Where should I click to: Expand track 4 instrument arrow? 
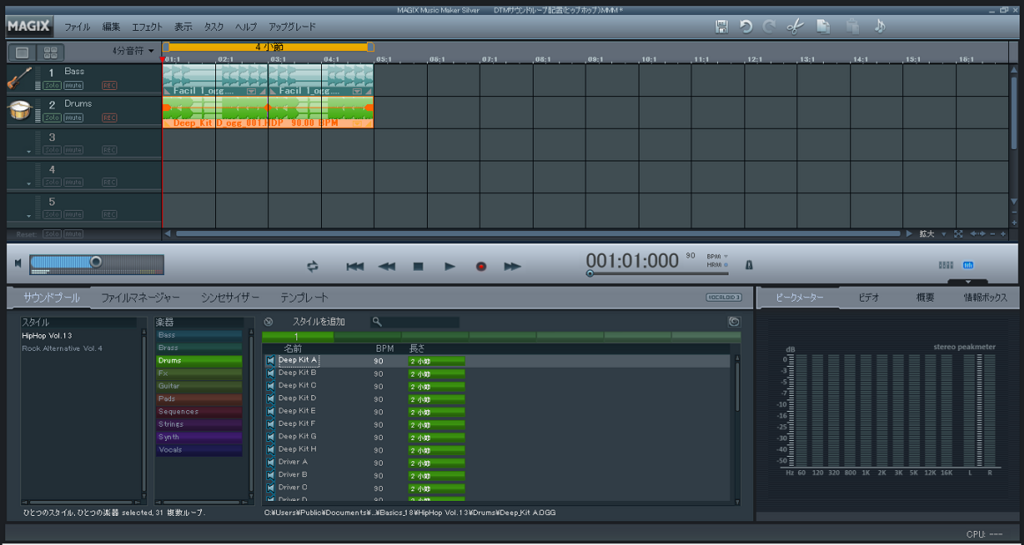29,184
